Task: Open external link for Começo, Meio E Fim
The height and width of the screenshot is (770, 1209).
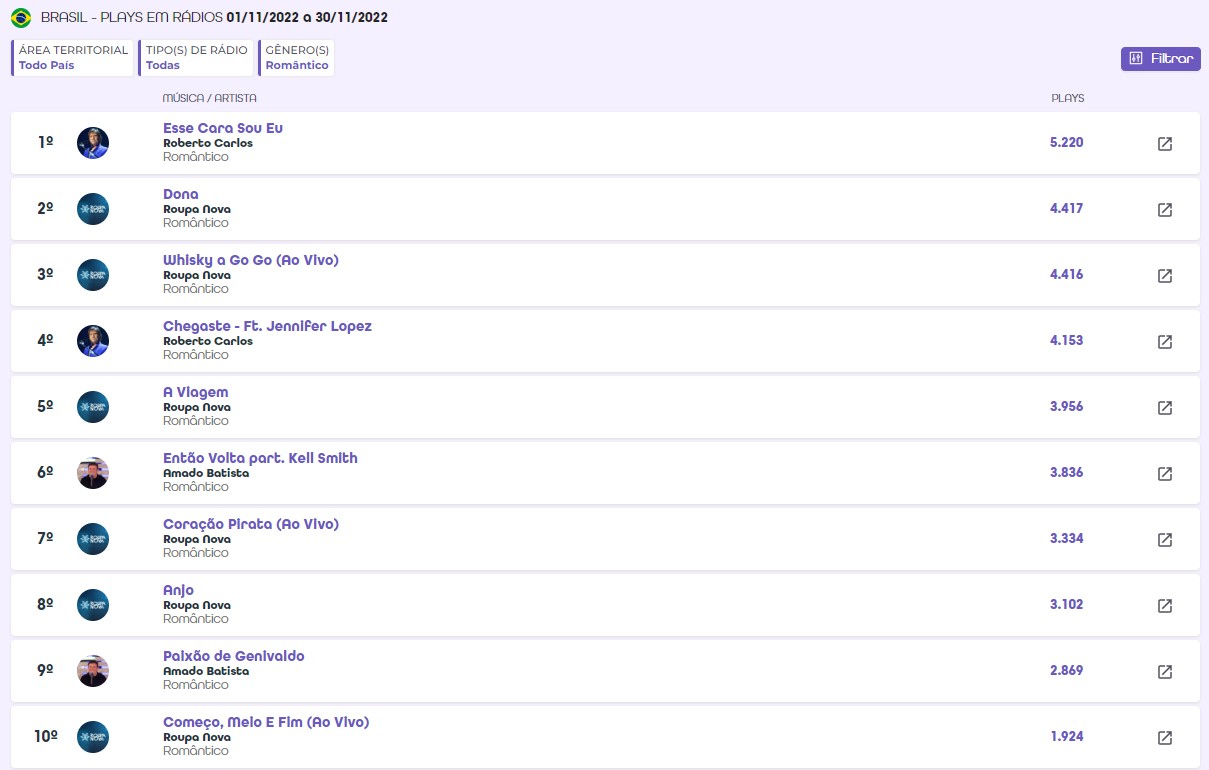Action: [1165, 738]
